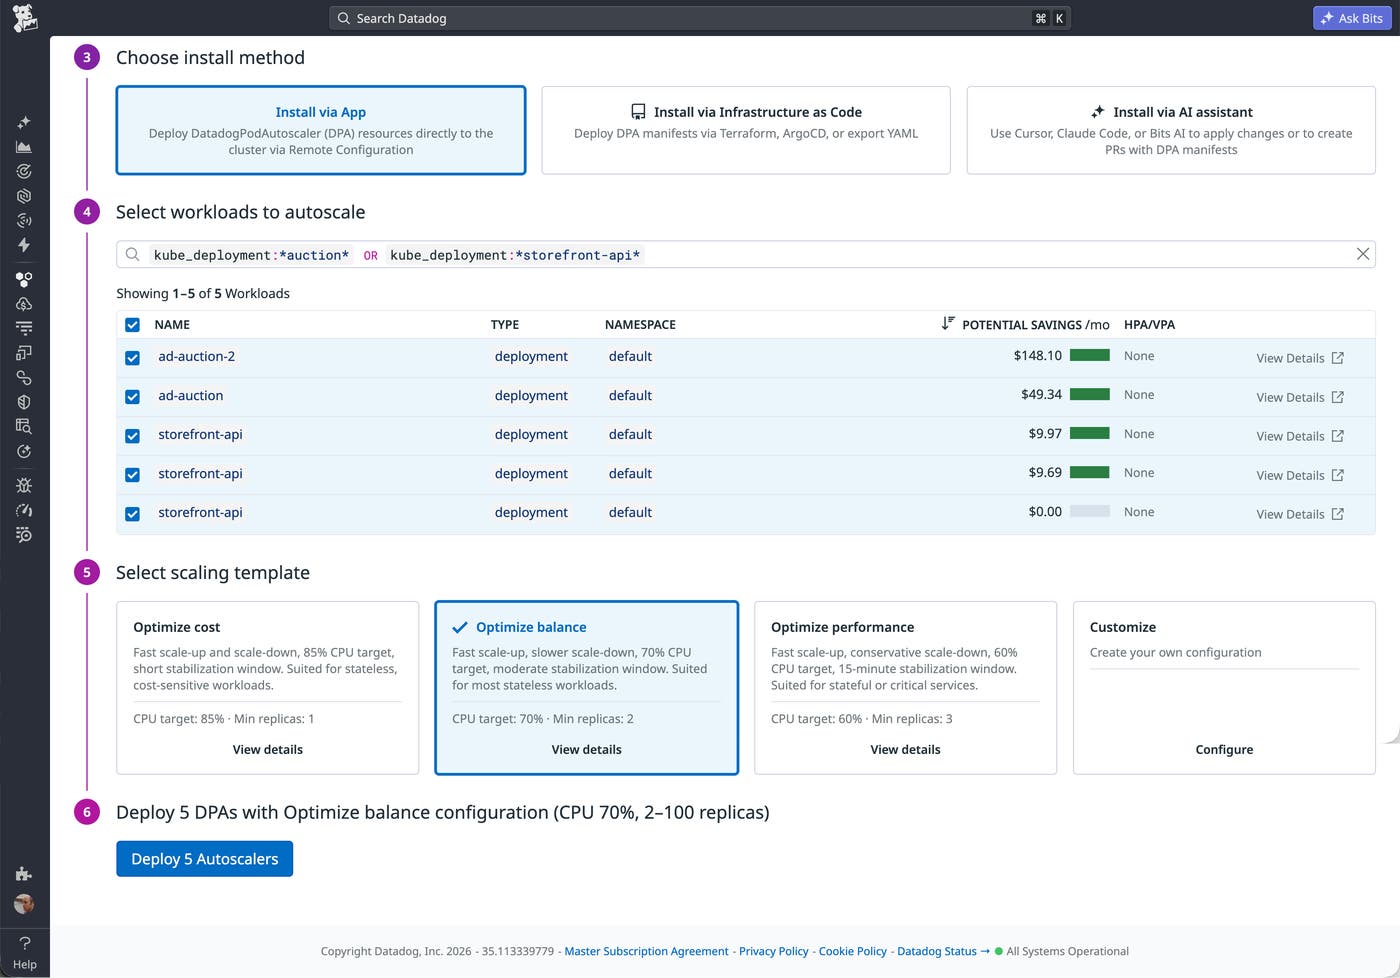Open the list with gear sidebar icon

24,535
